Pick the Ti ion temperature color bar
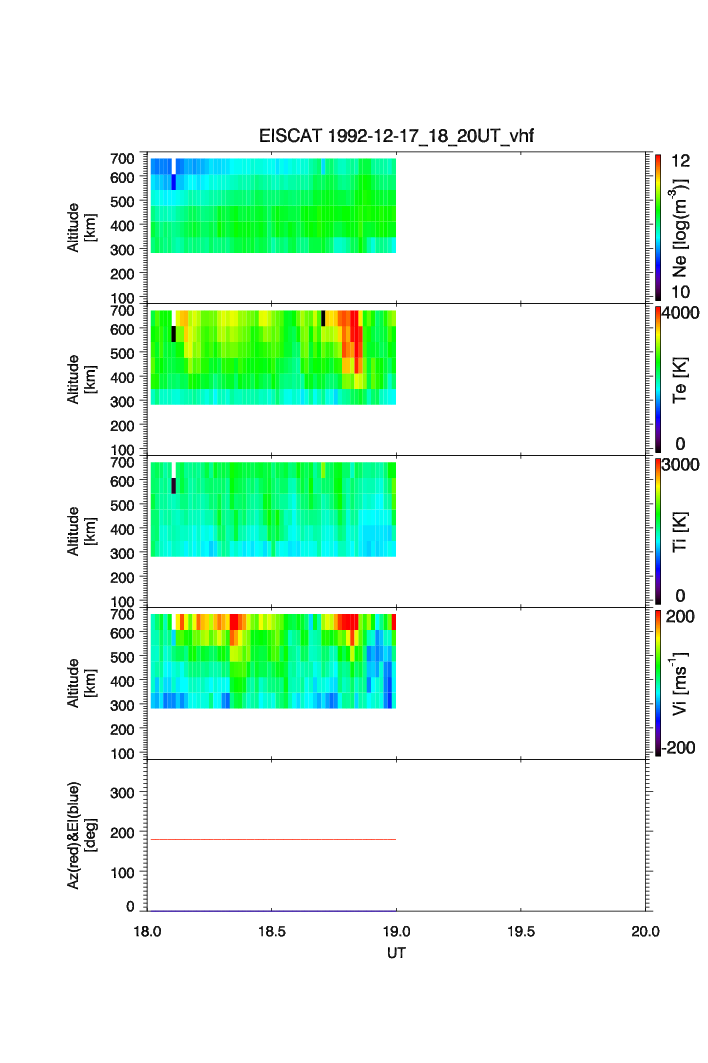 tap(658, 531)
